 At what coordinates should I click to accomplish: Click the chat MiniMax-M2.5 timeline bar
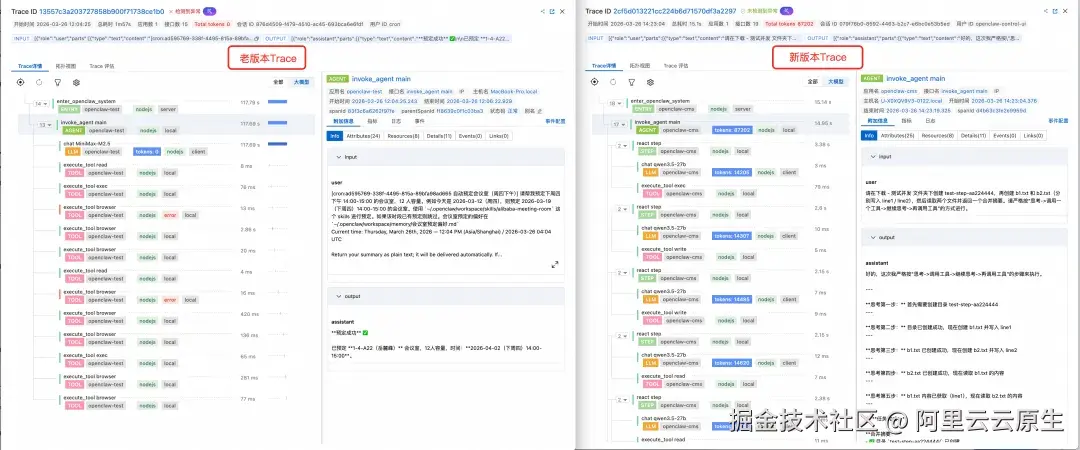pyautogui.click(x=278, y=145)
